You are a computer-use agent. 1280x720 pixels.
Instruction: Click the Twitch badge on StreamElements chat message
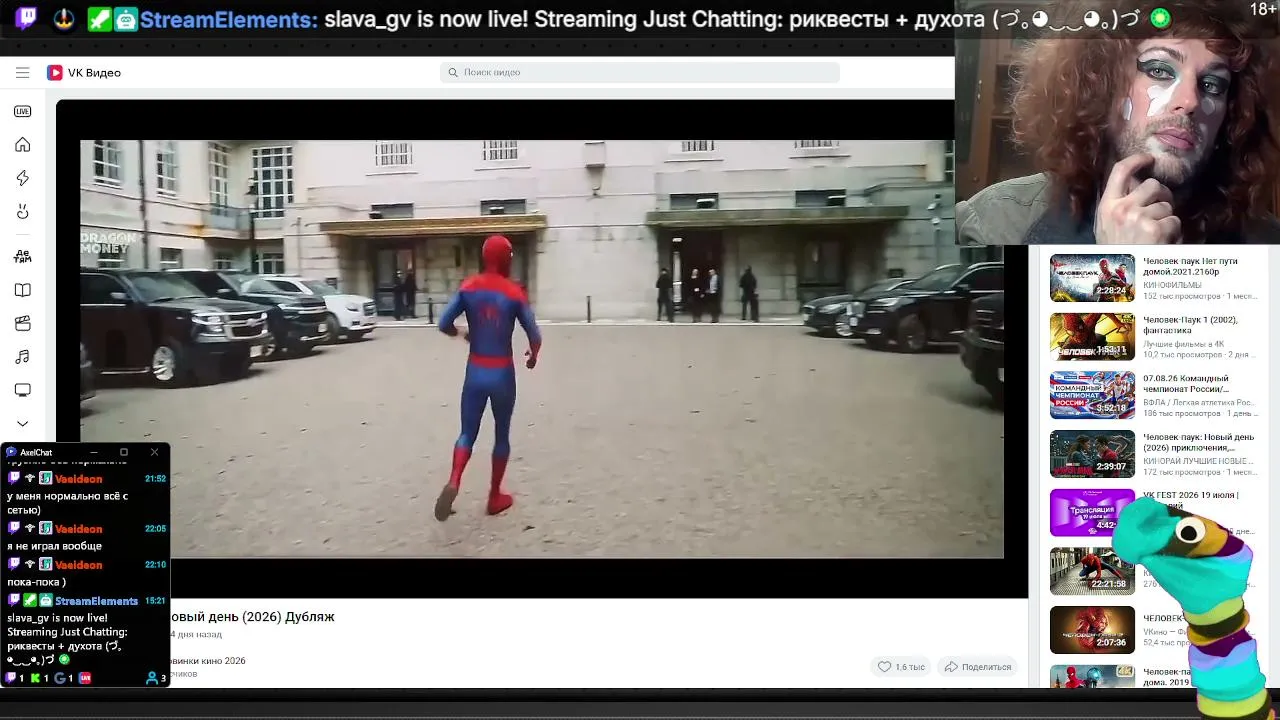point(14,601)
